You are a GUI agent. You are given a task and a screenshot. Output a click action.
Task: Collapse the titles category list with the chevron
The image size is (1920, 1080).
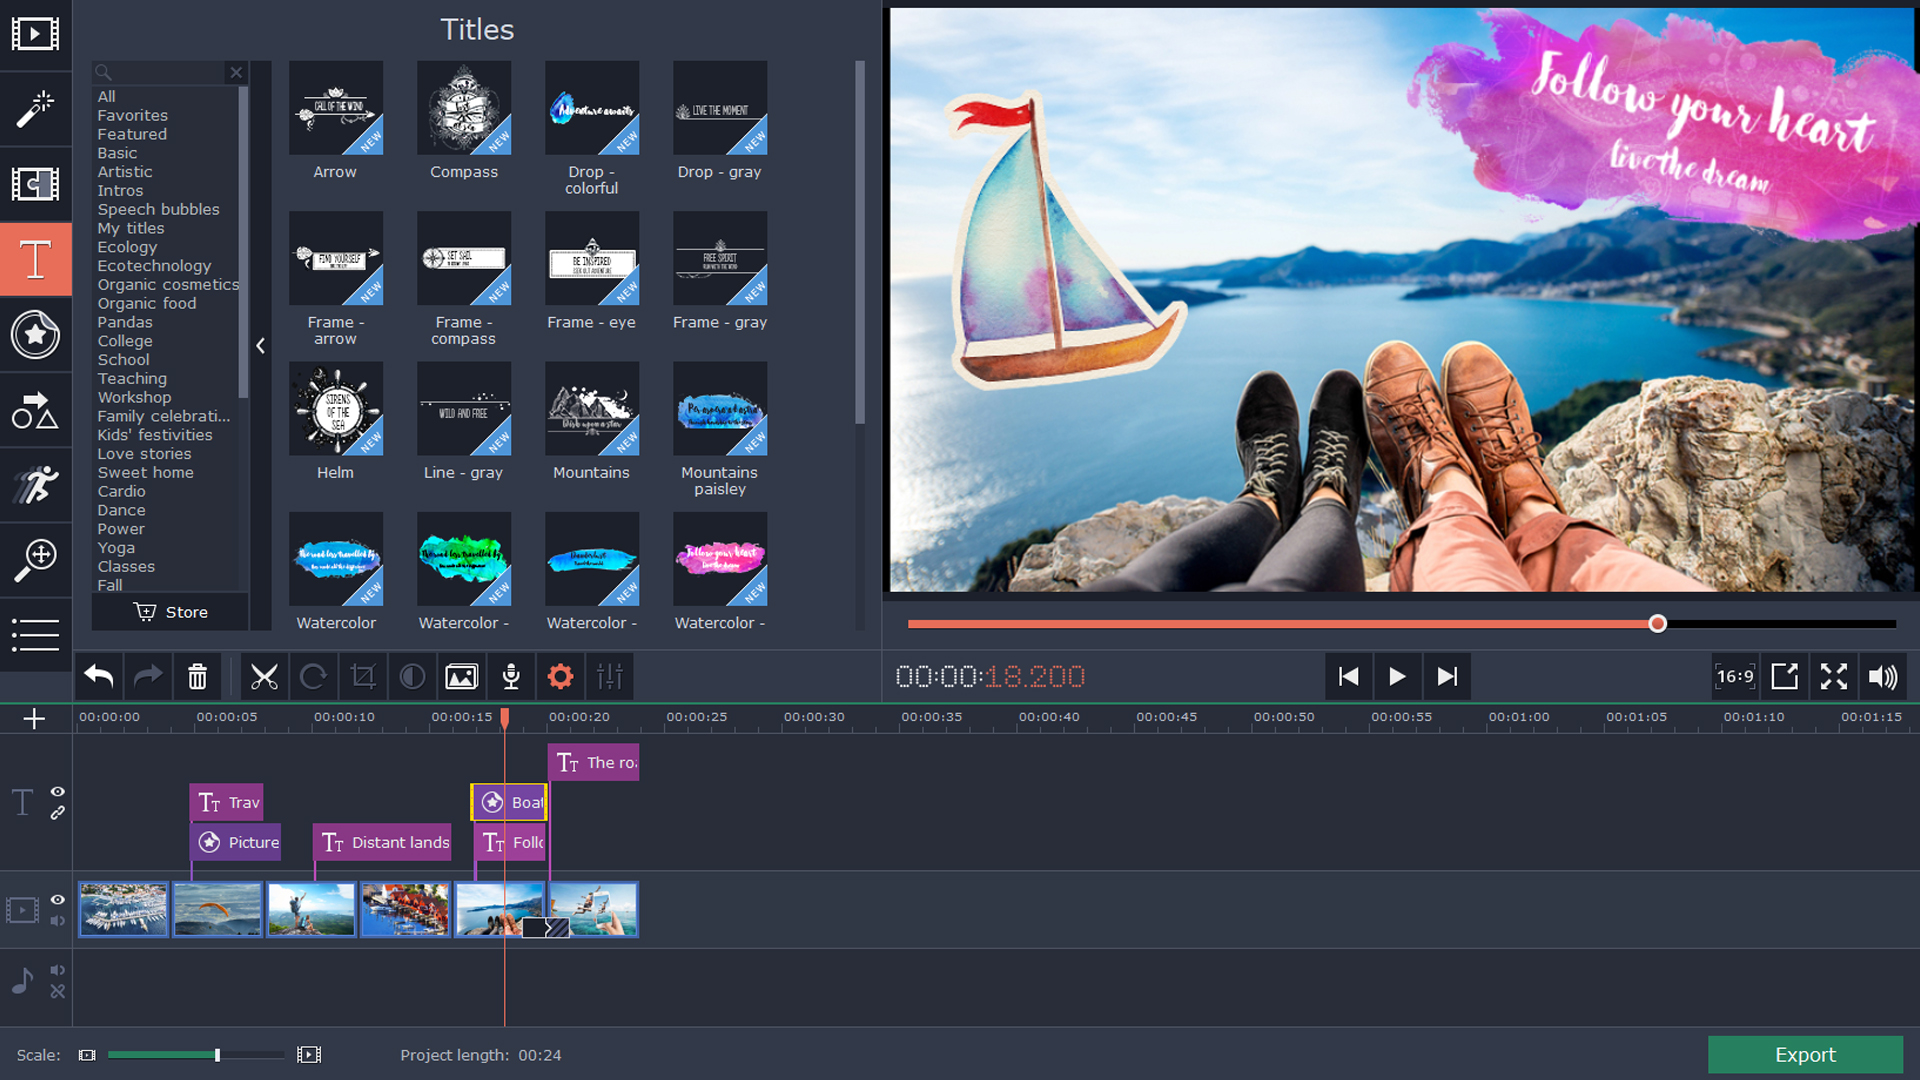(x=260, y=345)
